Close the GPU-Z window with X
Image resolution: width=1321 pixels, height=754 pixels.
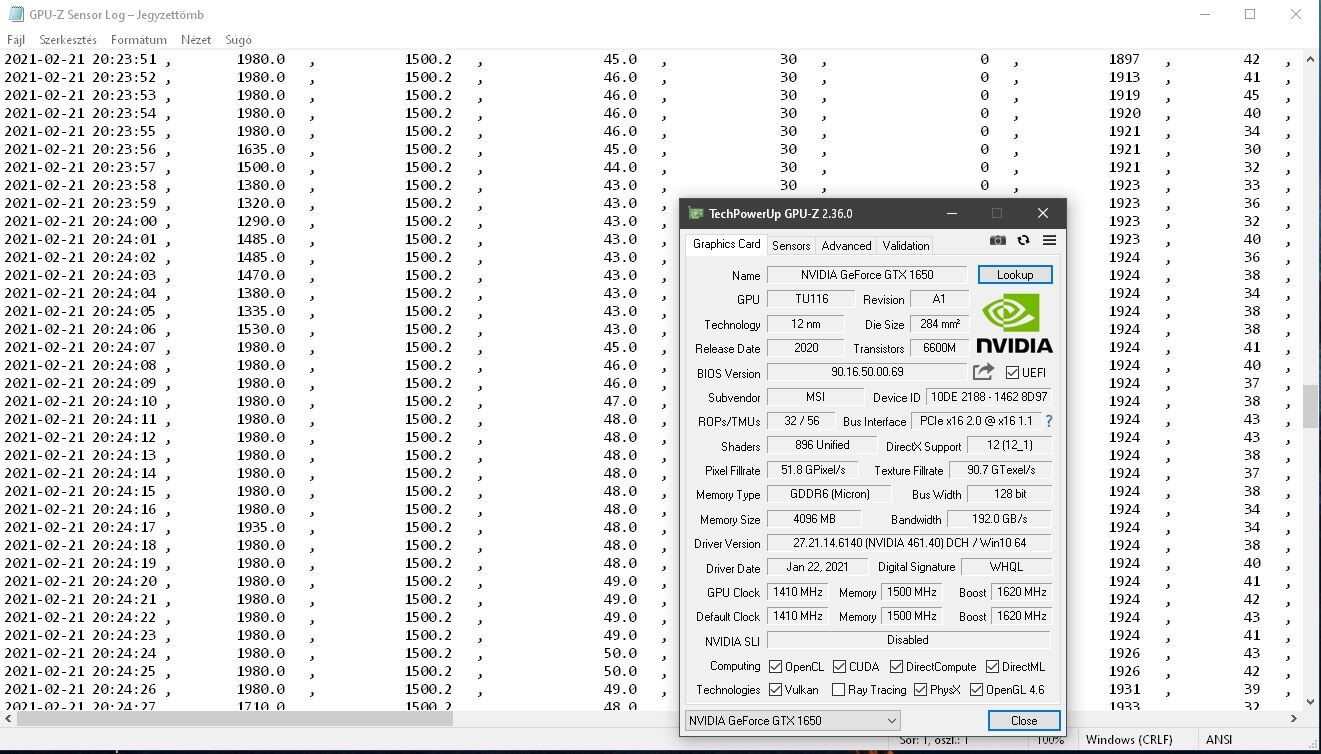coord(1043,213)
